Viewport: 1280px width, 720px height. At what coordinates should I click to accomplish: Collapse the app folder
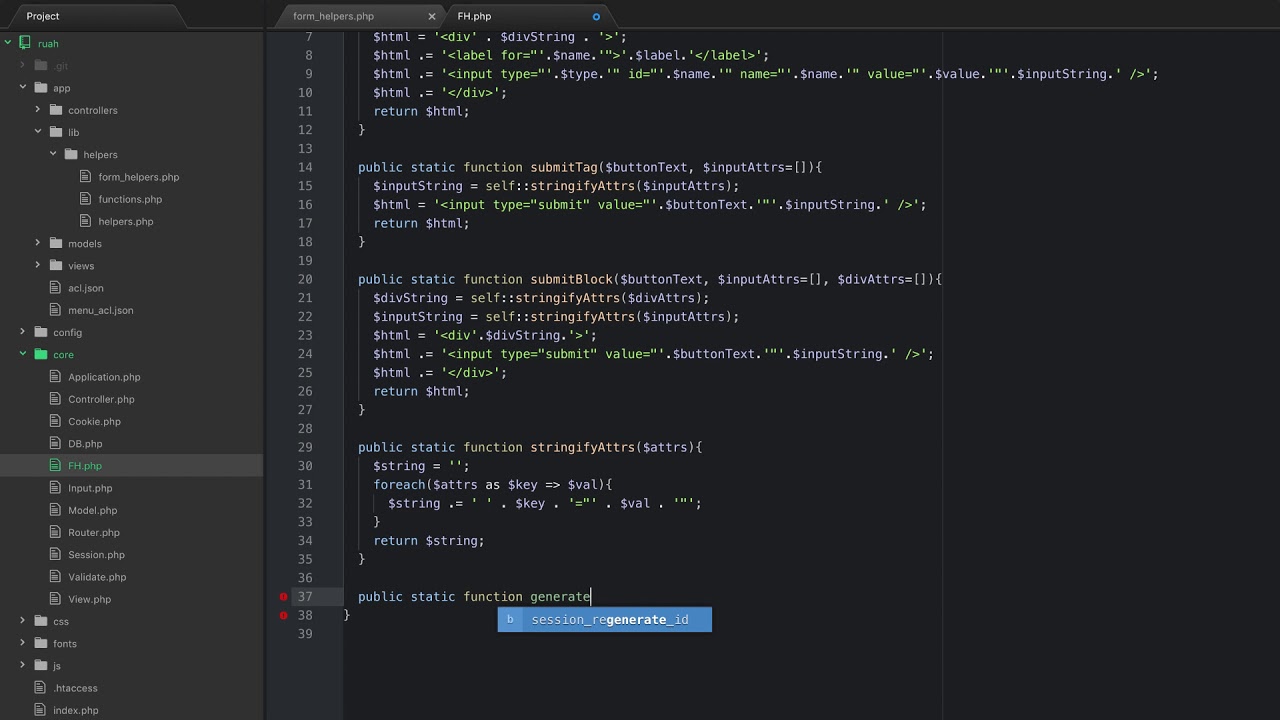tap(23, 88)
